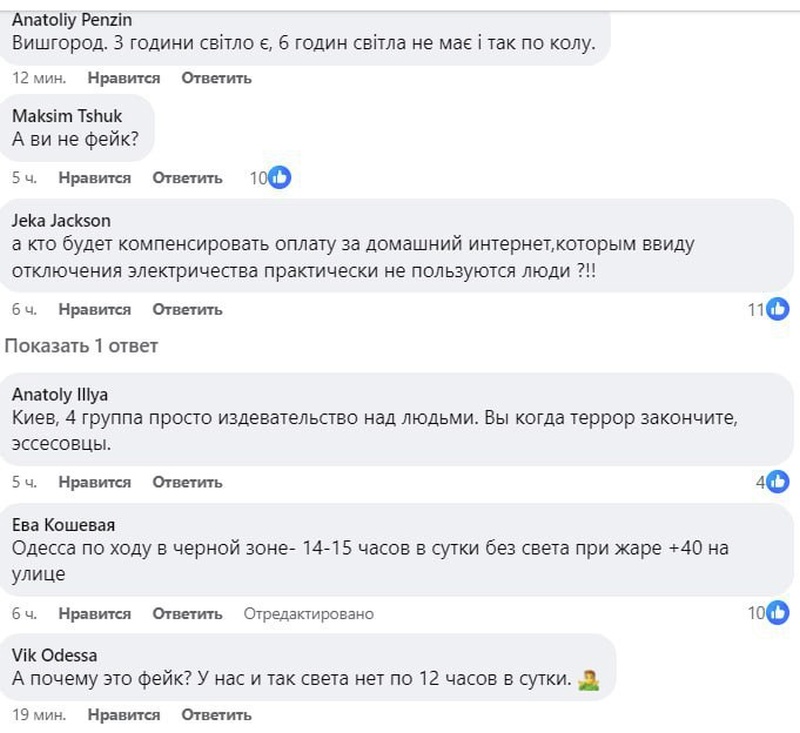This screenshot has height=733, width=800.
Task: View edit history via Отредактировано
Action: click(309, 614)
